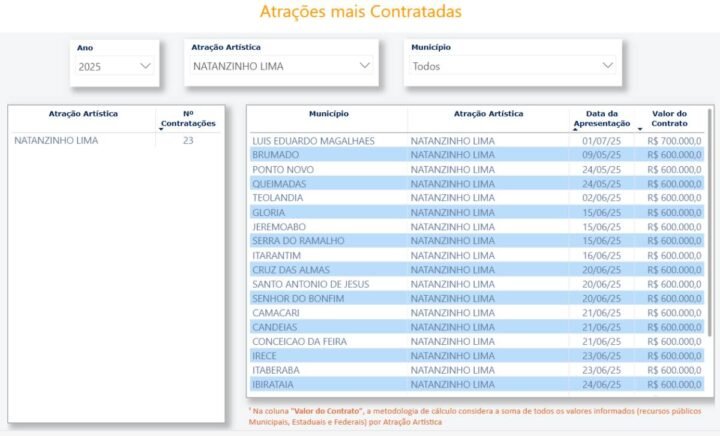Screen dimensions: 720x436
Task: Click the 09/05/25 date in BRUMADO row
Action: [602, 155]
